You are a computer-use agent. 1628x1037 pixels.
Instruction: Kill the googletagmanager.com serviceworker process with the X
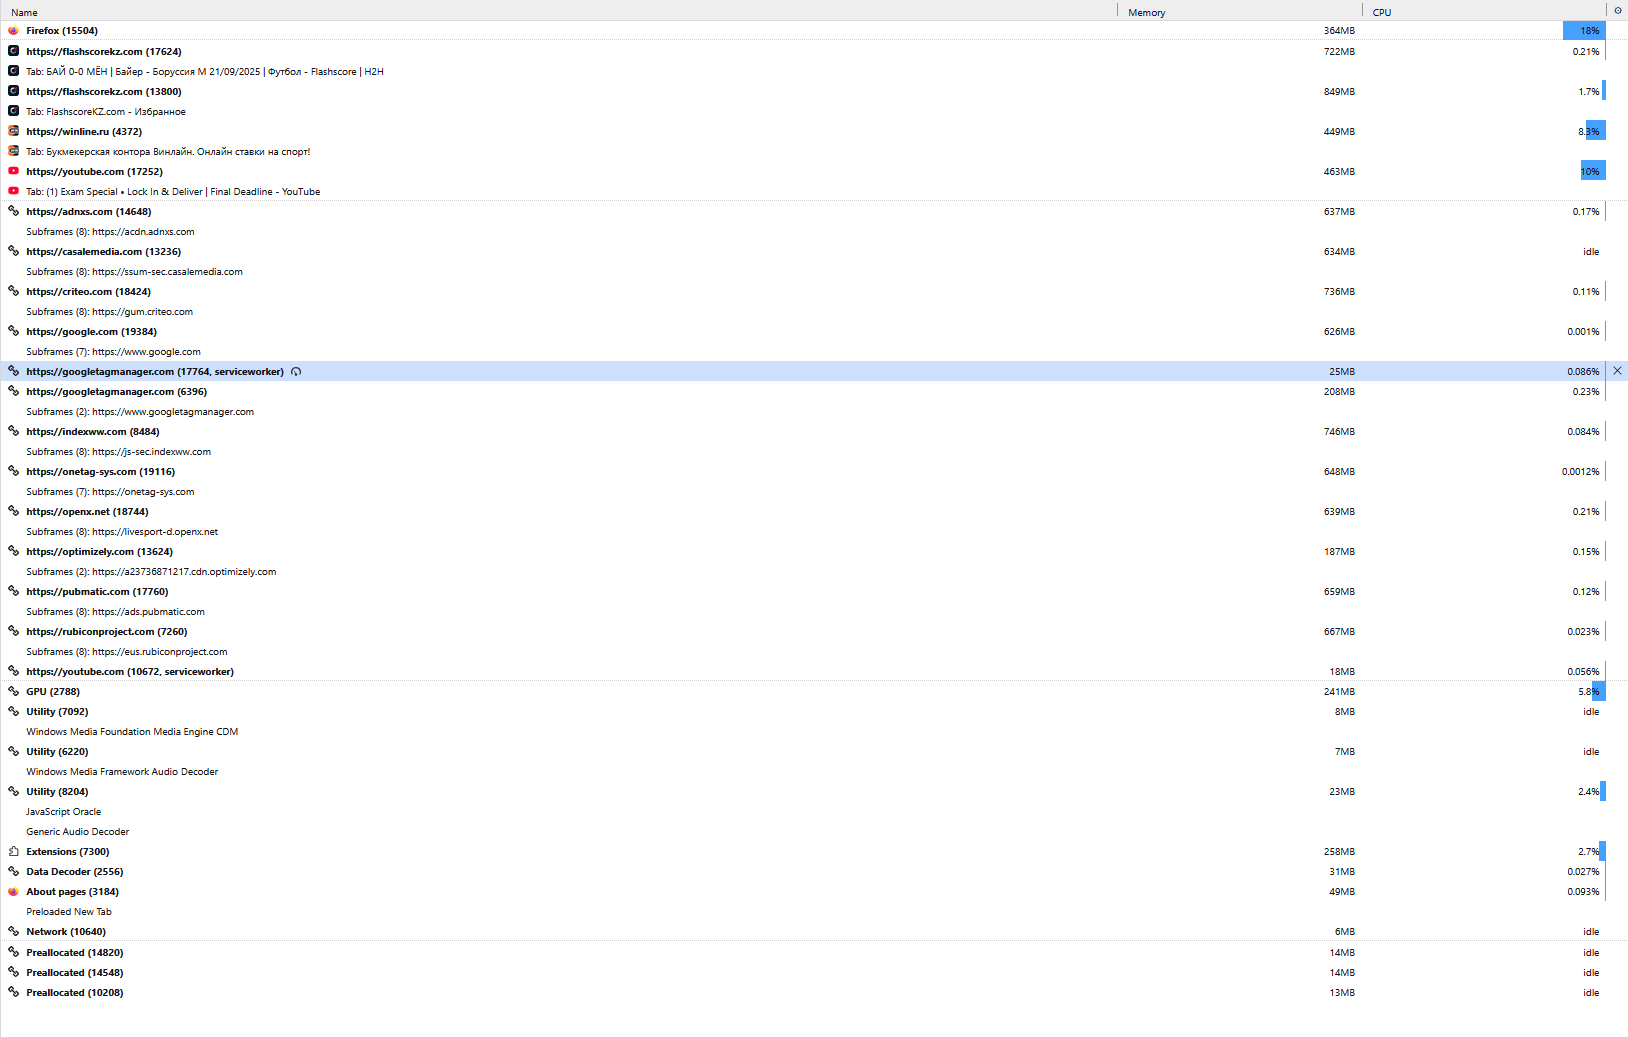[1617, 371]
